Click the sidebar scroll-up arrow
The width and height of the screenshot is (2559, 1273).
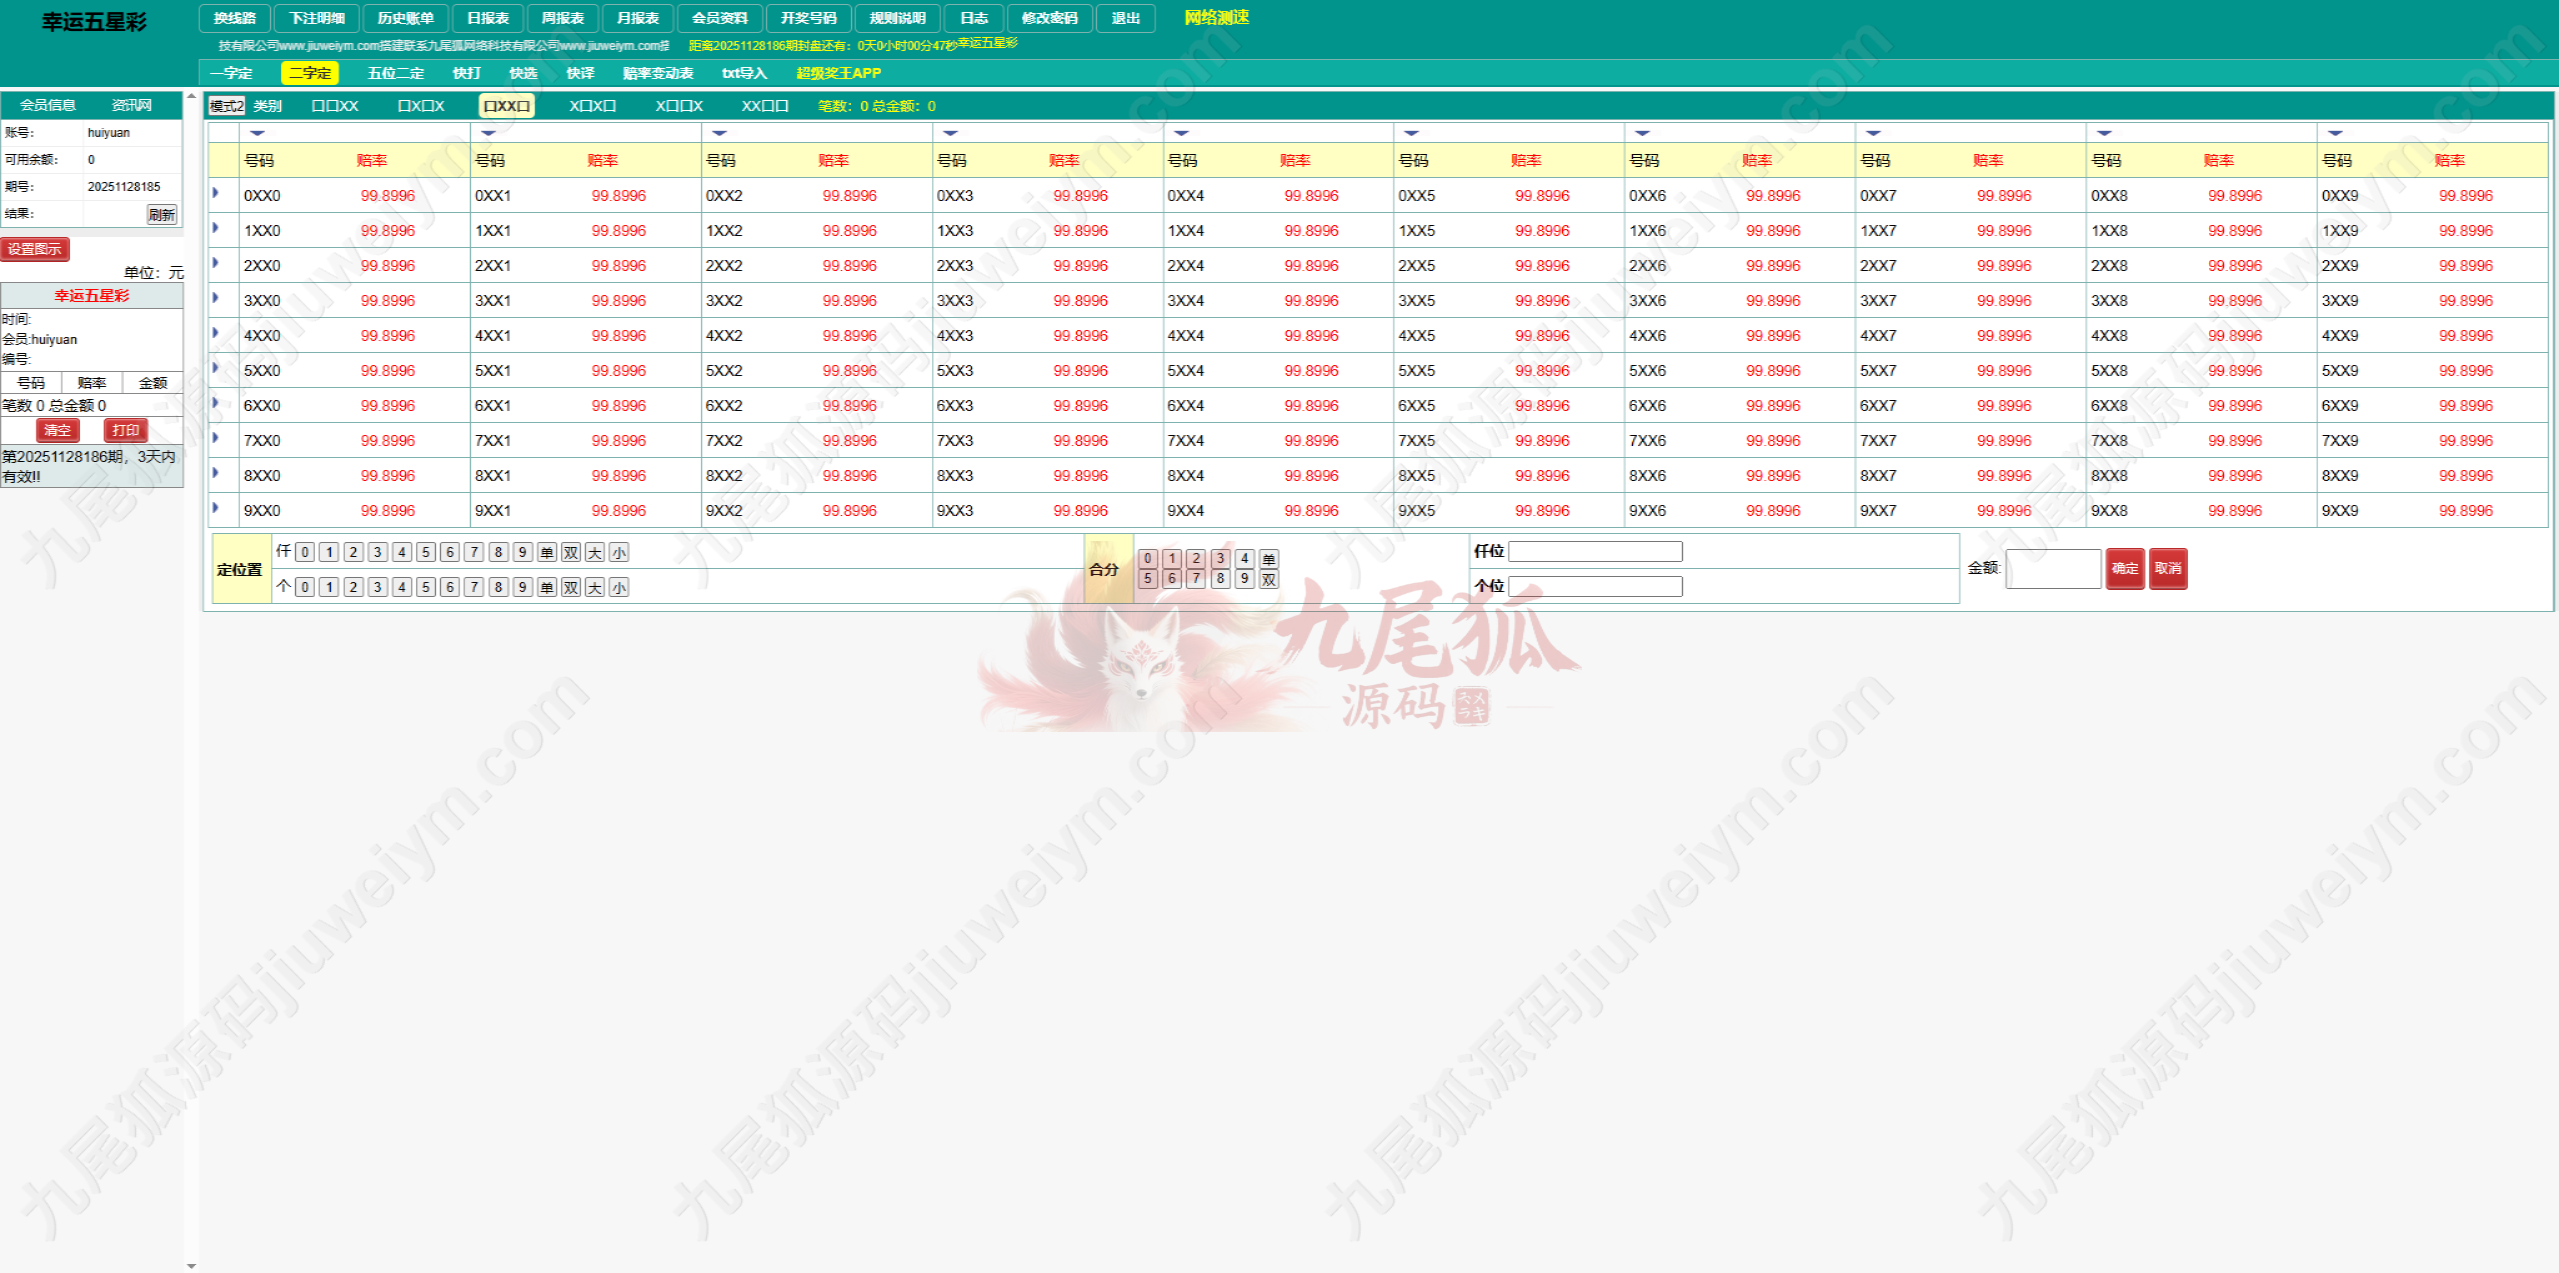(191, 97)
